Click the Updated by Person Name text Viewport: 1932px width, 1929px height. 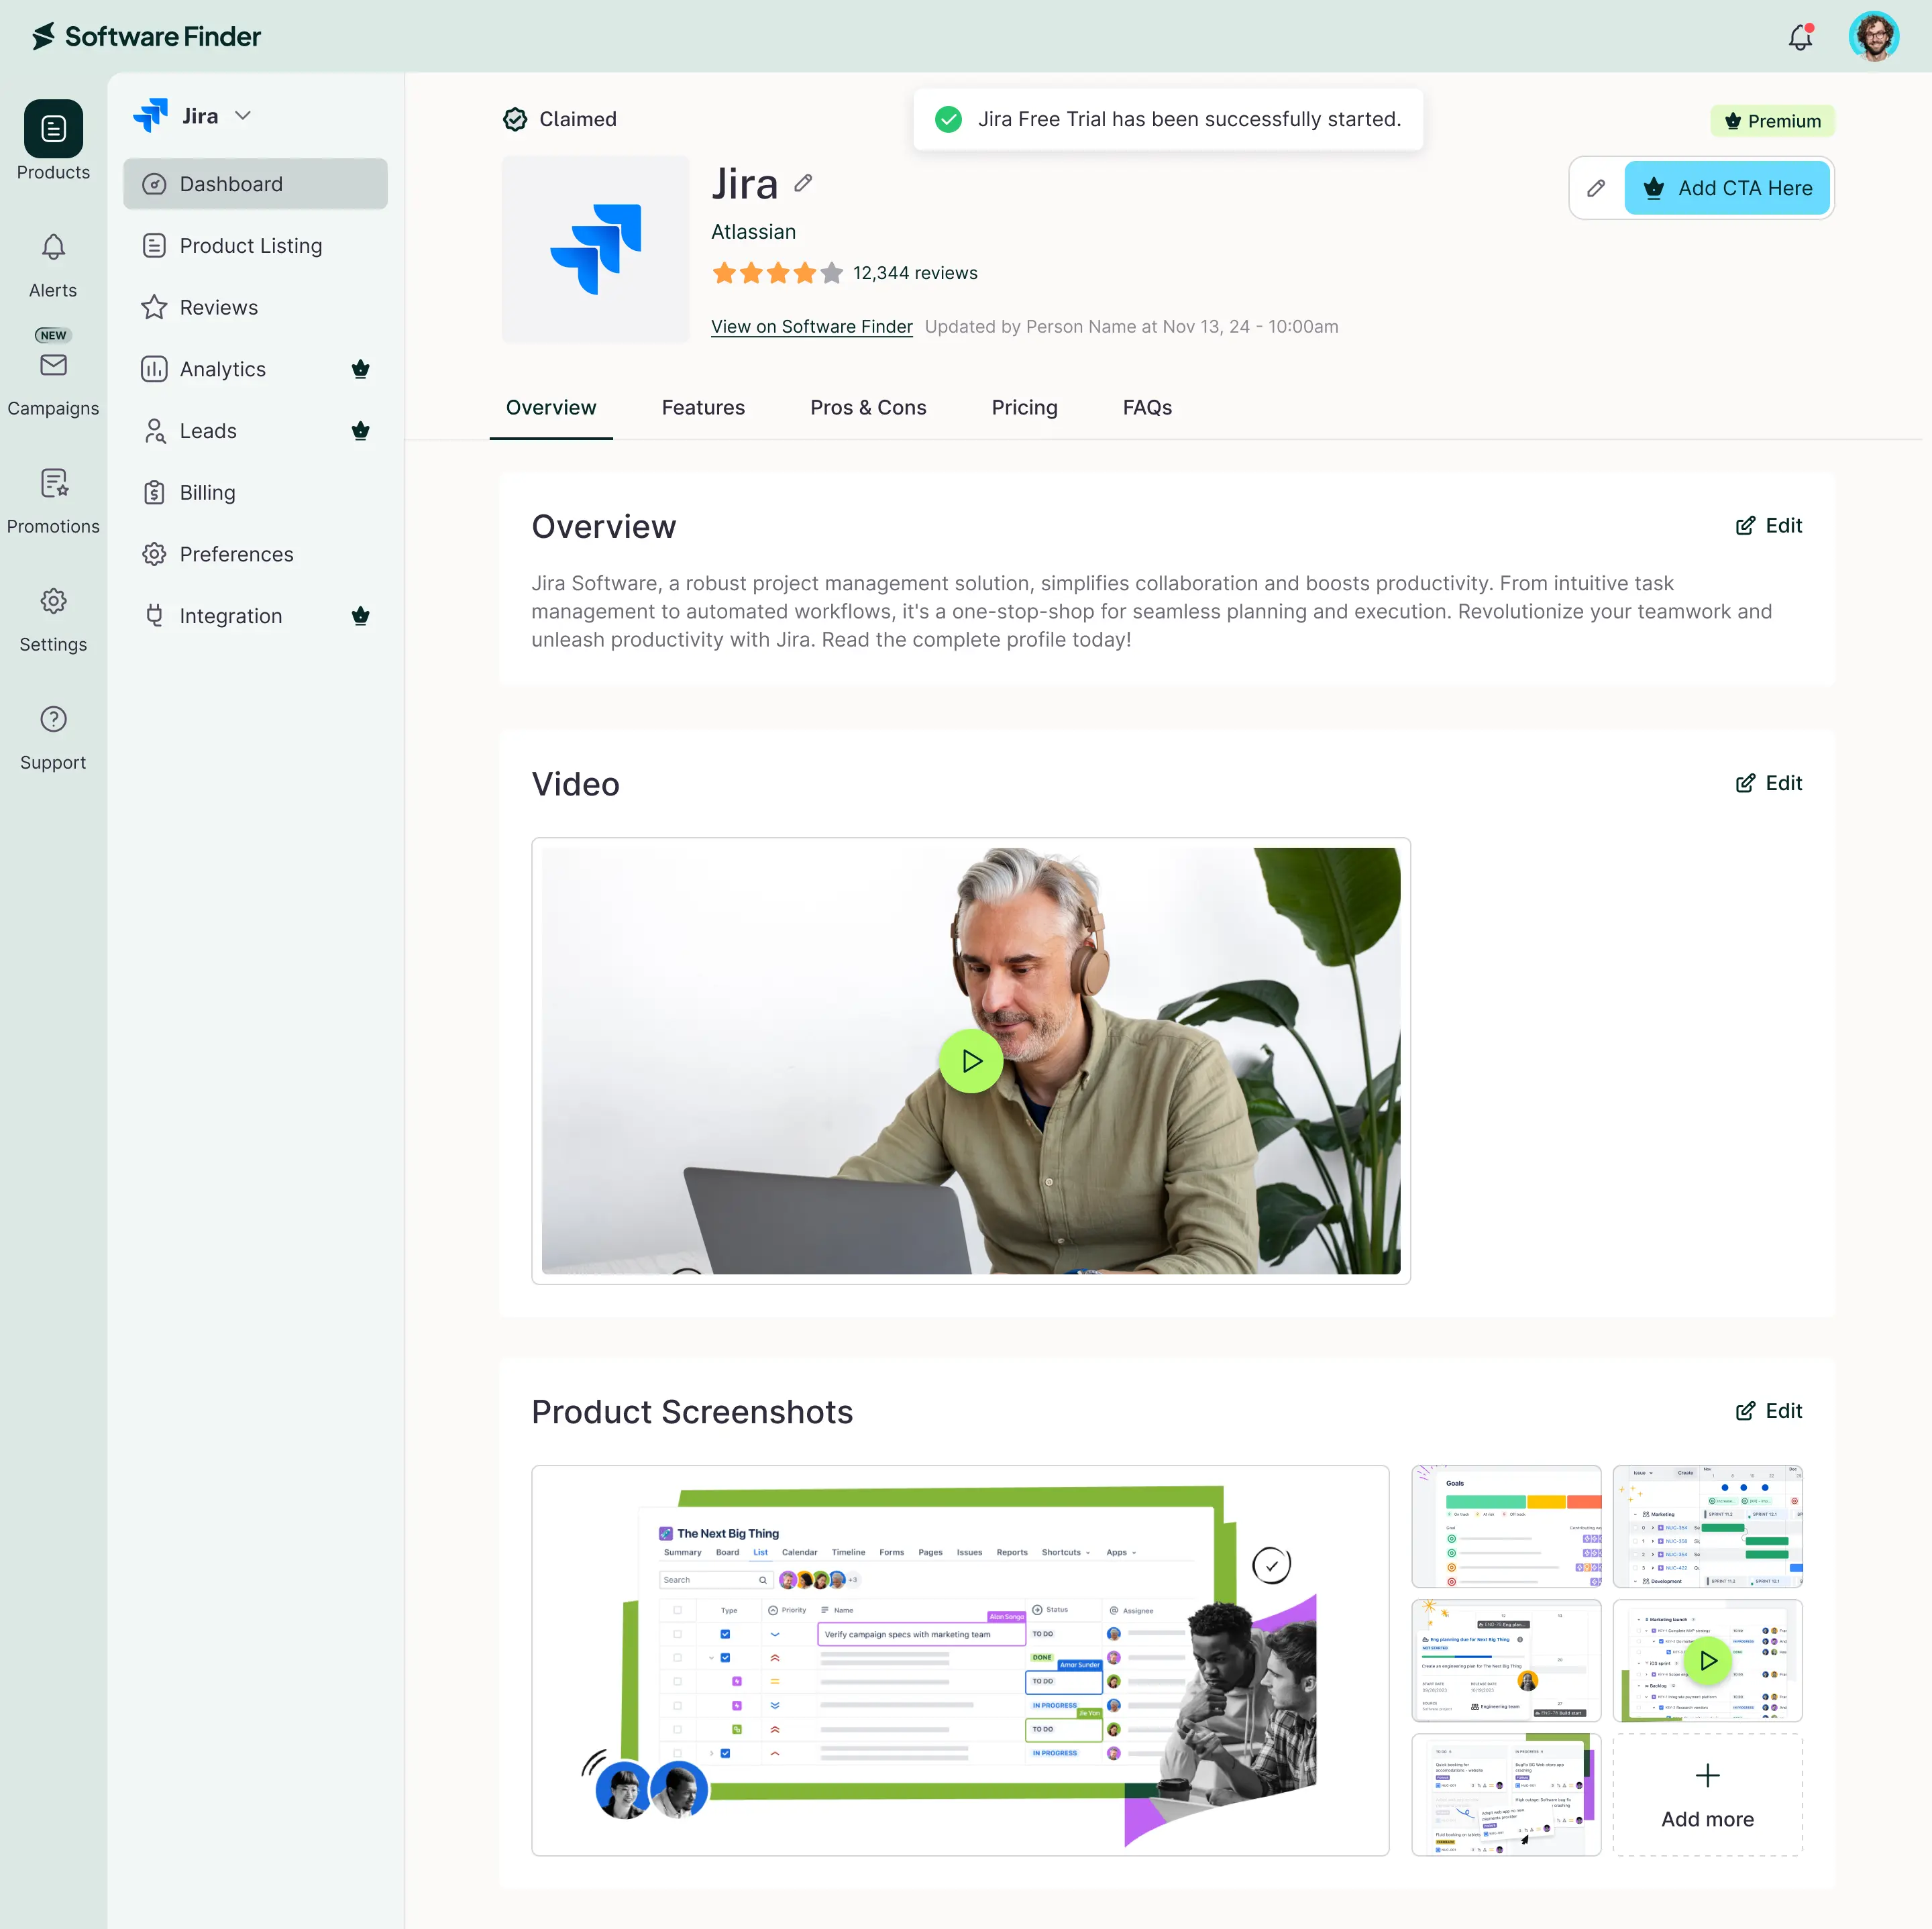tap(1131, 327)
